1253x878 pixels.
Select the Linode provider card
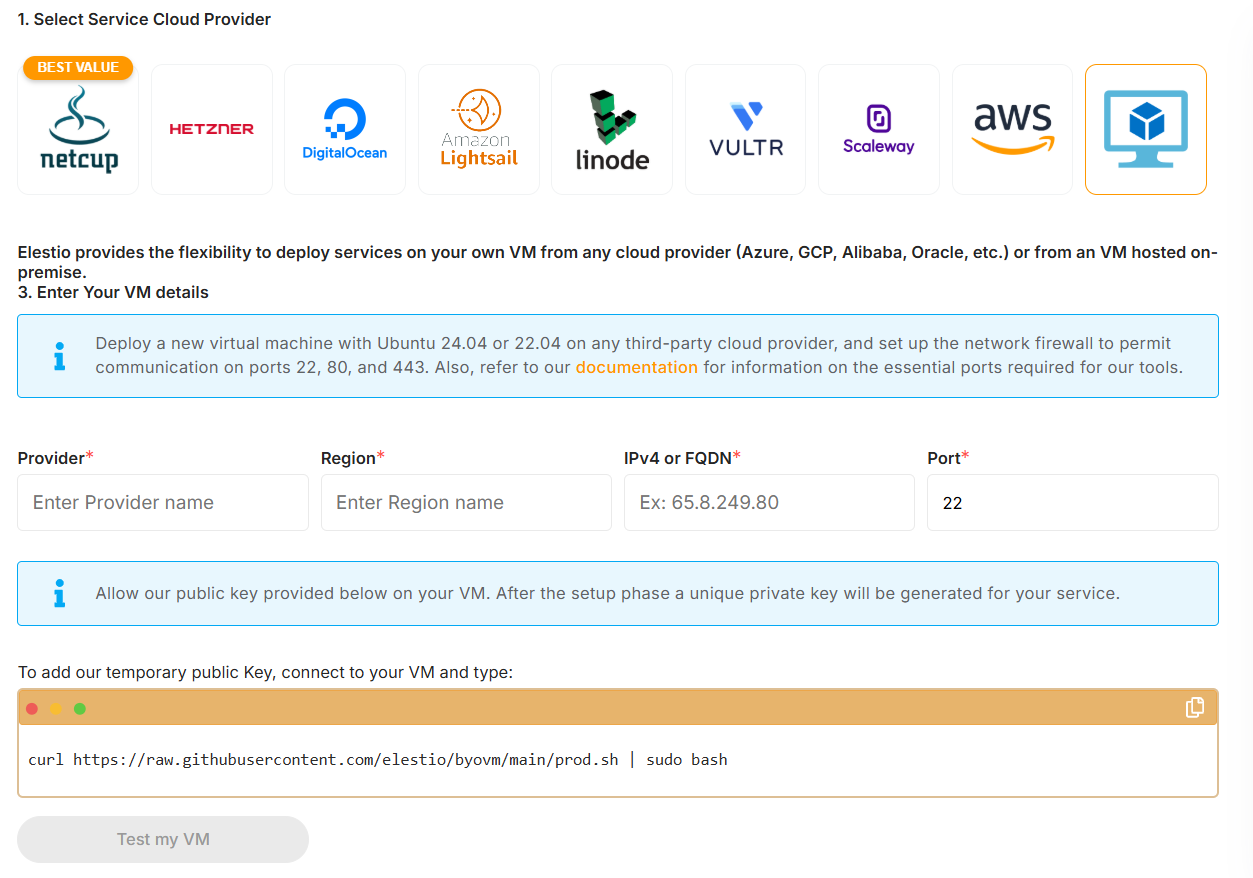[x=612, y=128]
